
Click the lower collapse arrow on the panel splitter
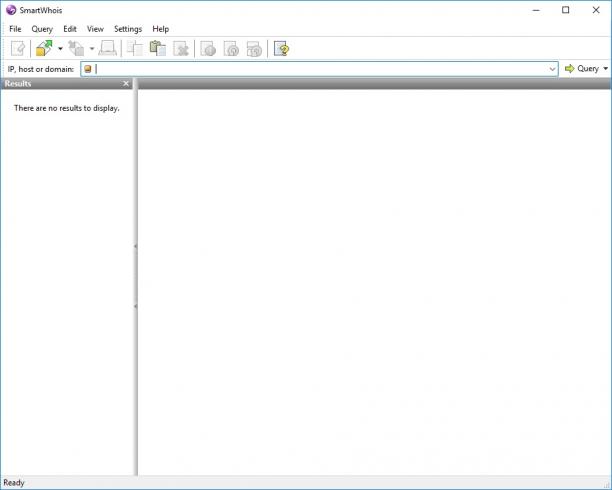tap(135, 306)
